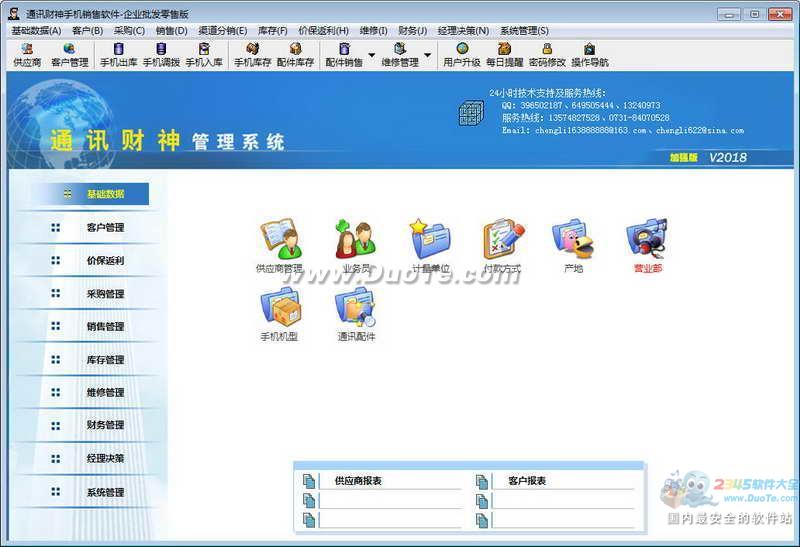The height and width of the screenshot is (547, 800).
Task: Open 客户管理 from the toolbar
Action: click(69, 55)
